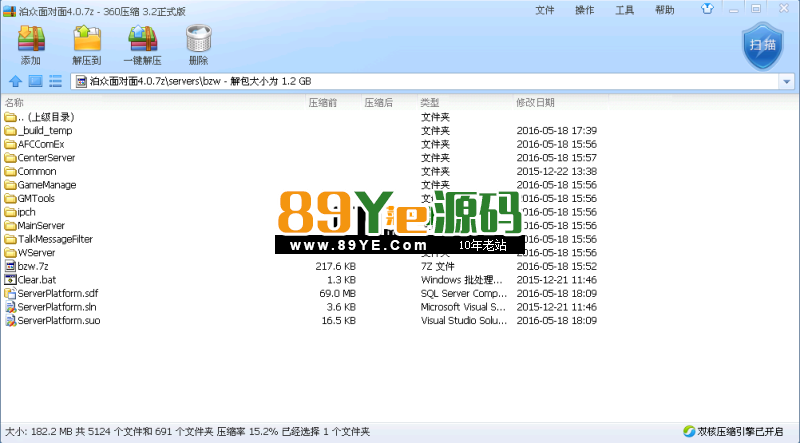Click the 'Windows 批处理...' type cell
The width and height of the screenshot is (800, 443).
coord(461,280)
